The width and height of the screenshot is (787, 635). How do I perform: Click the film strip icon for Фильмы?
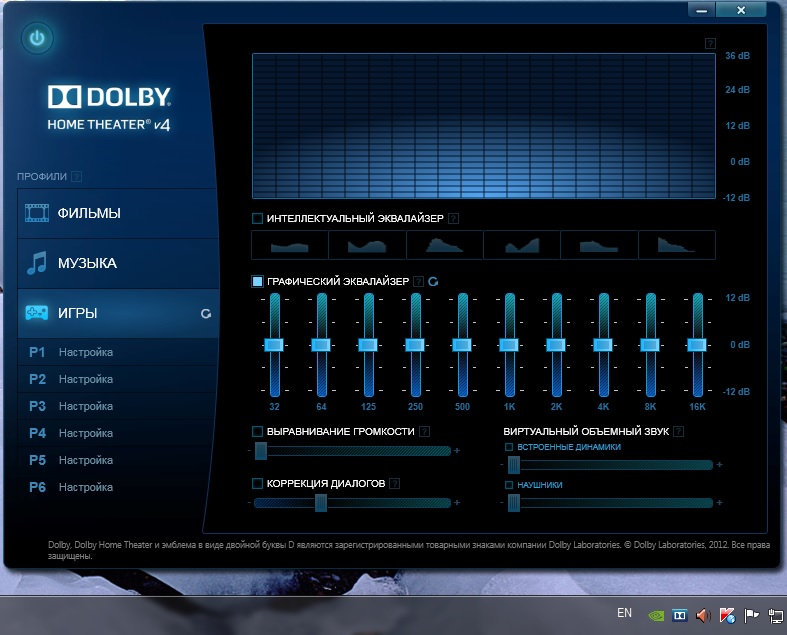37,213
